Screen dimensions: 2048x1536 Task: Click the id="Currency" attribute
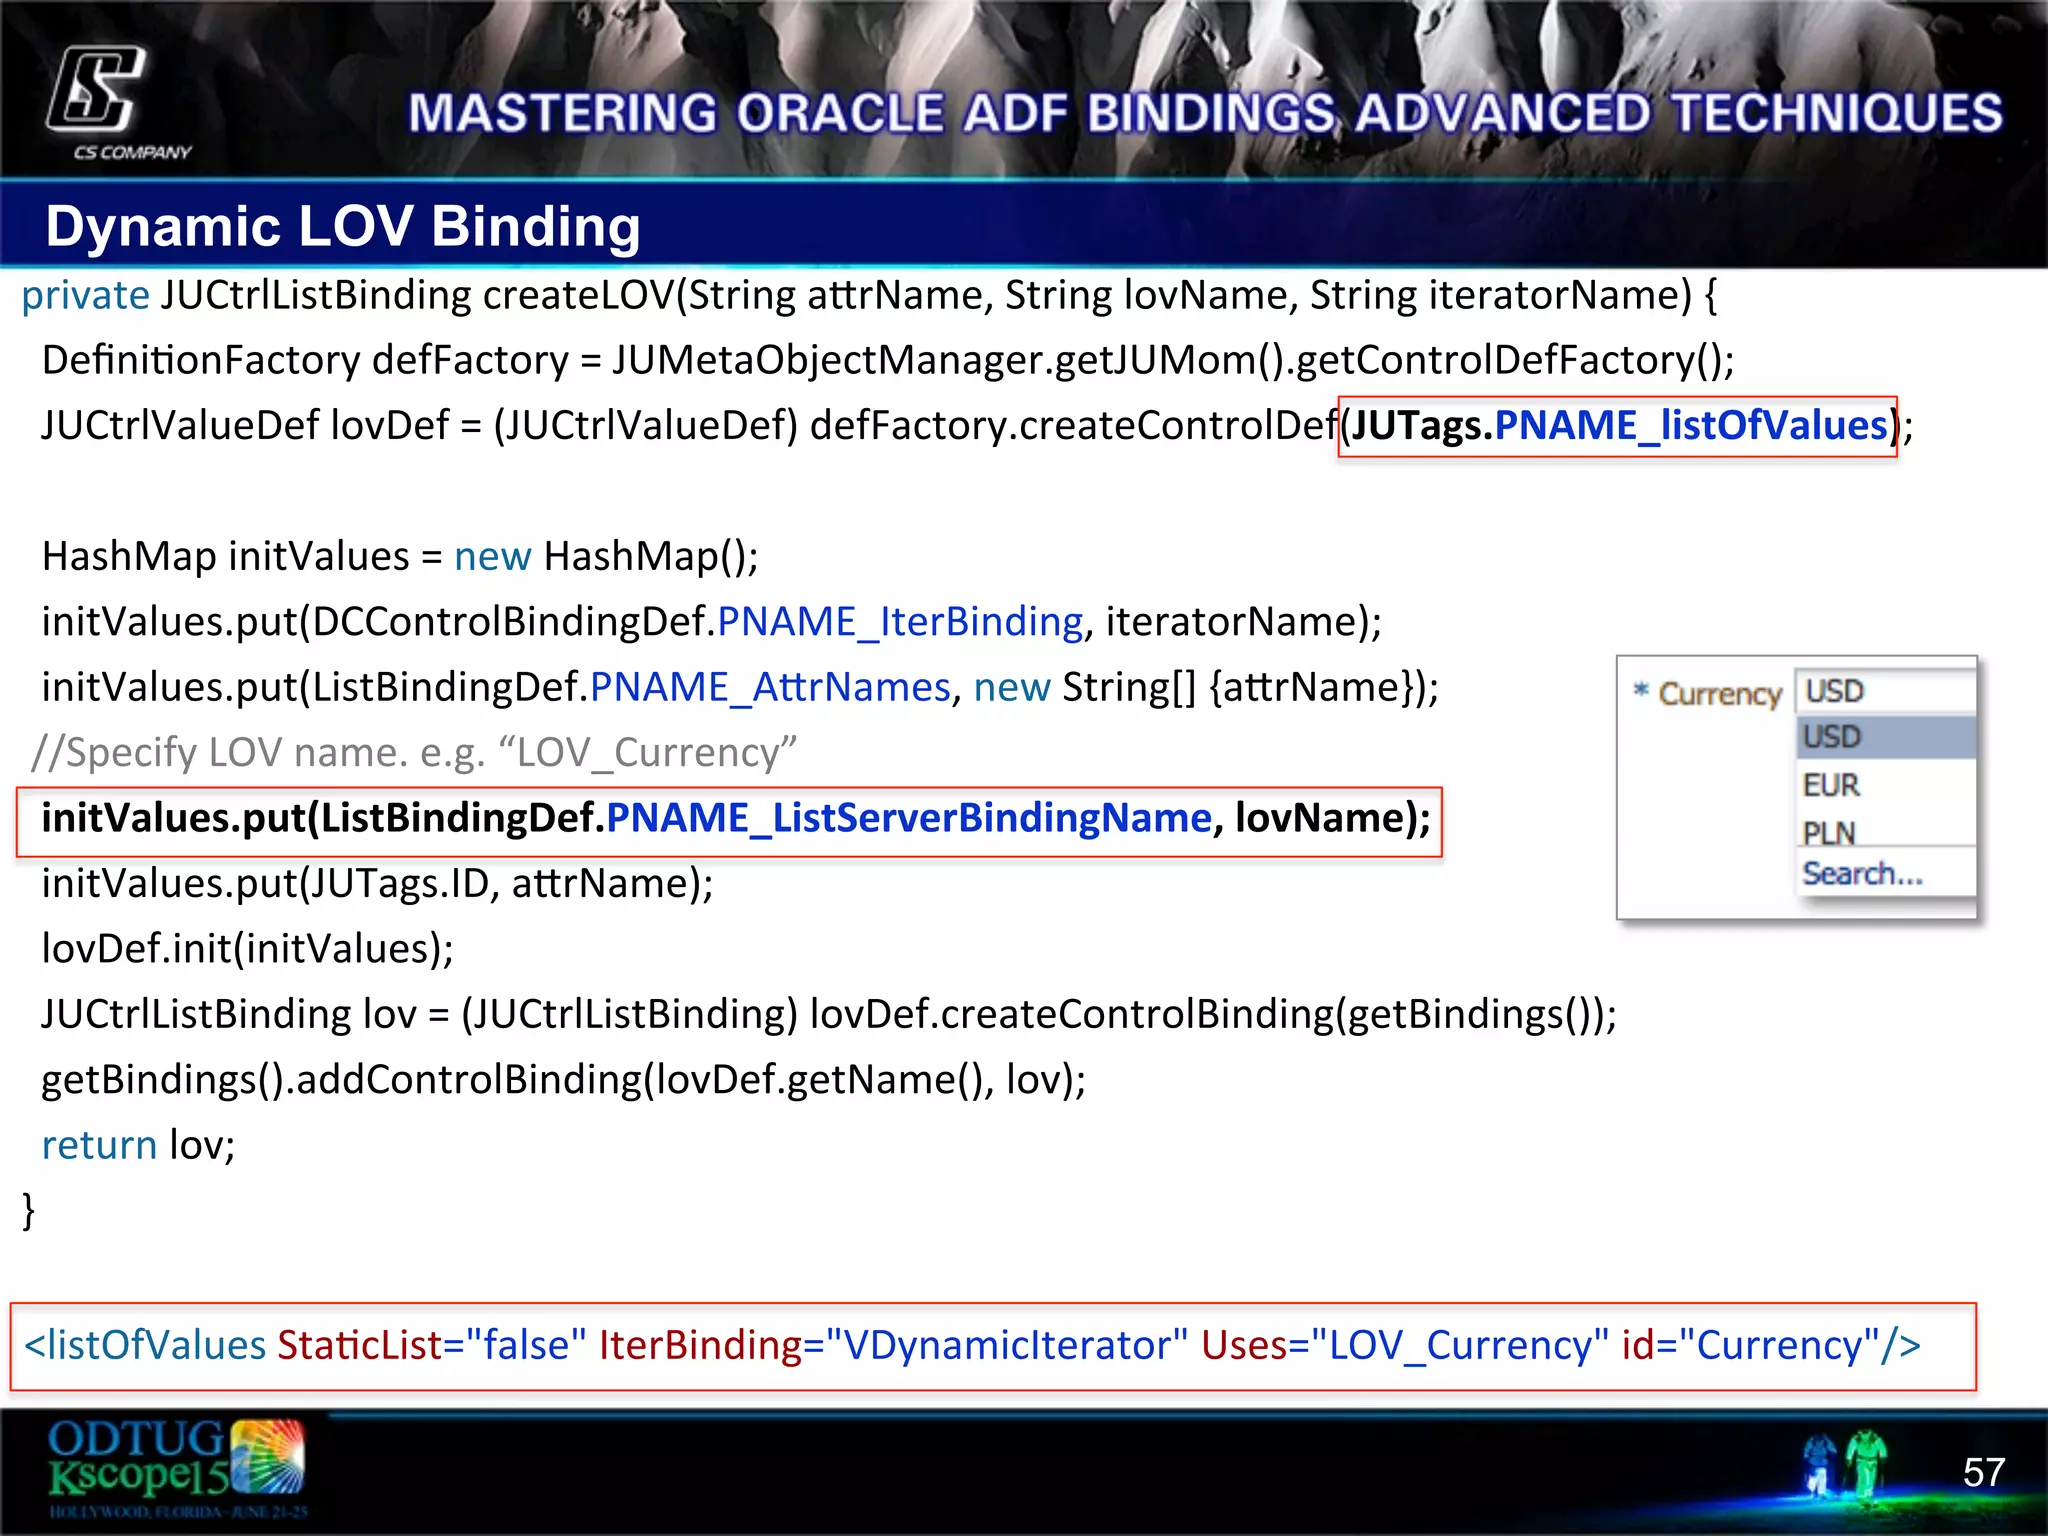click(1750, 1346)
